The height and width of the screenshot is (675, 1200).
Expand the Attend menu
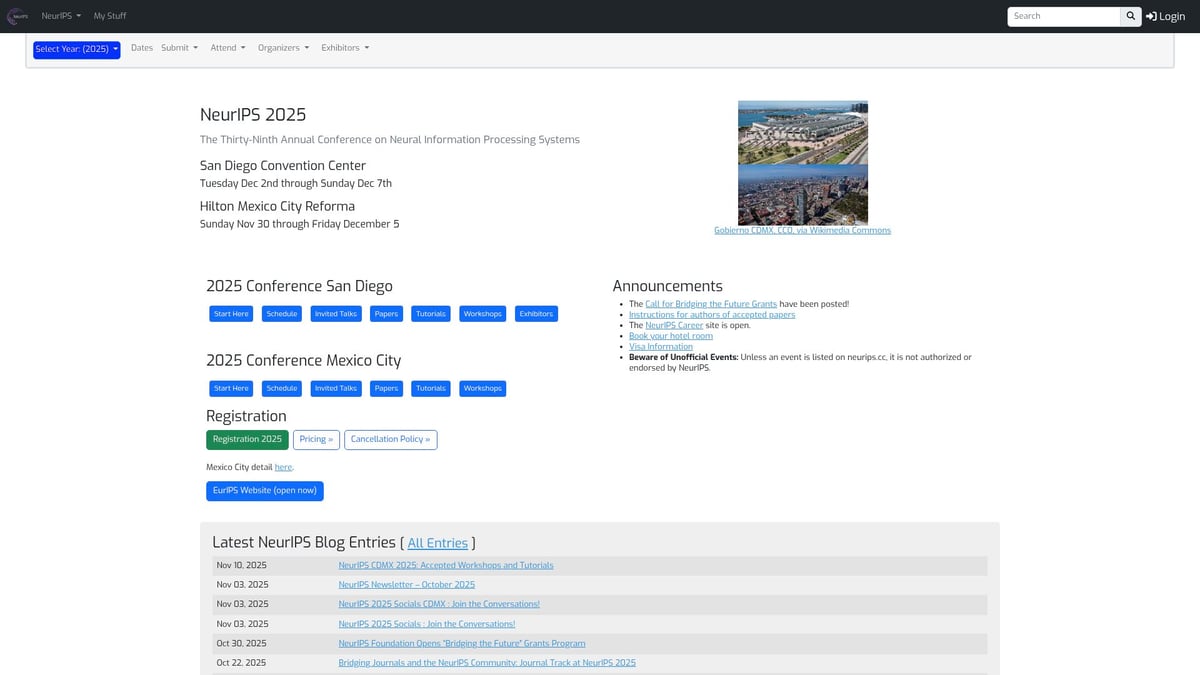tap(227, 47)
